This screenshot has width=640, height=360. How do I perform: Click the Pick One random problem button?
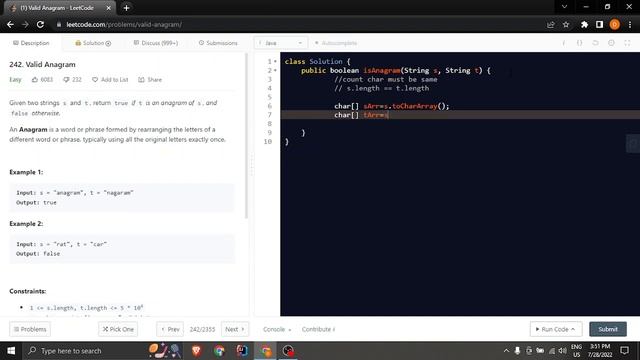pyautogui.click(x=118, y=329)
